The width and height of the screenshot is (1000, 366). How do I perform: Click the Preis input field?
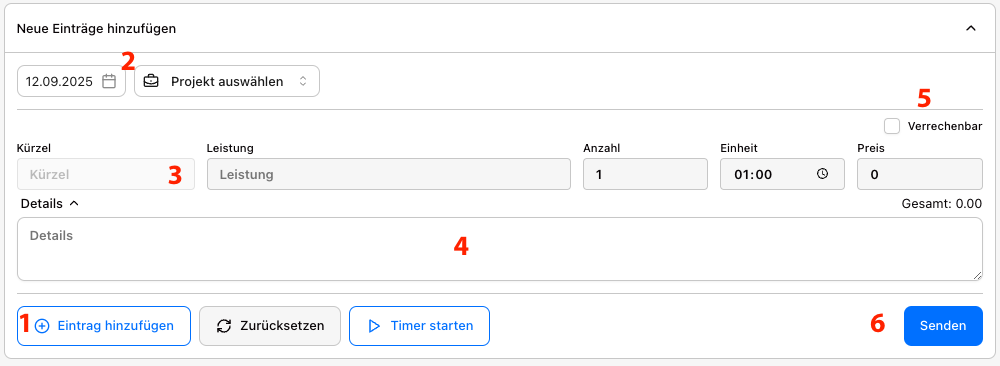coord(920,174)
